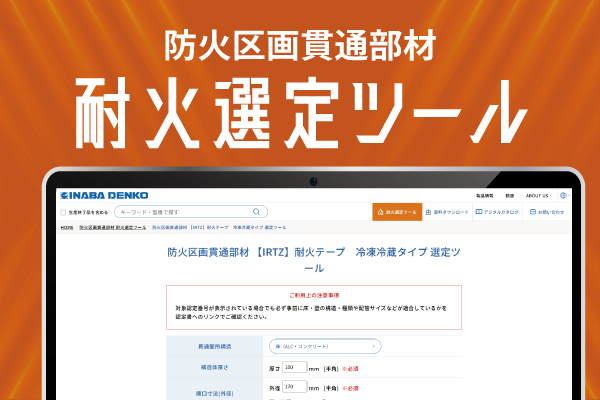Click the 構造体厚さ row label
The height and width of the screenshot is (400, 600).
click(x=215, y=367)
